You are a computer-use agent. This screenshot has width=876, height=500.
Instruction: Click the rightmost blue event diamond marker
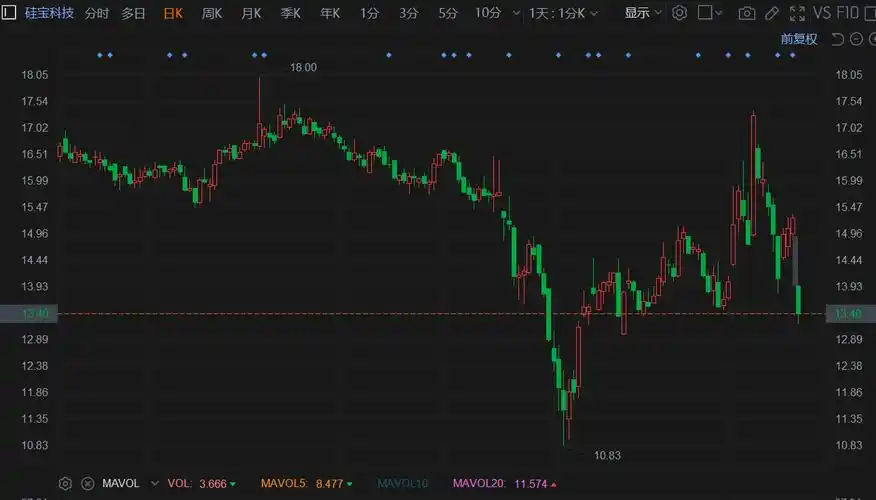pos(792,55)
